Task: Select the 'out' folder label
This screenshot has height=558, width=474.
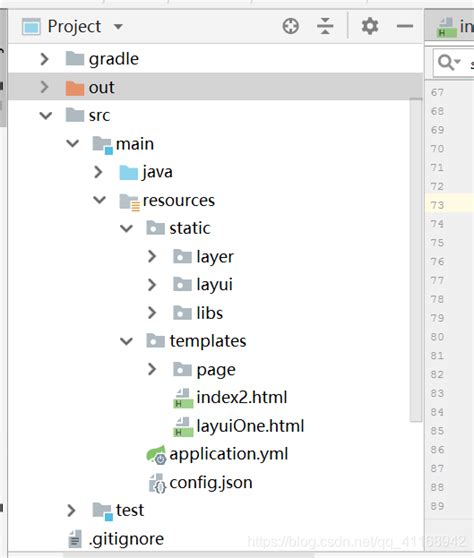Action: (101, 88)
